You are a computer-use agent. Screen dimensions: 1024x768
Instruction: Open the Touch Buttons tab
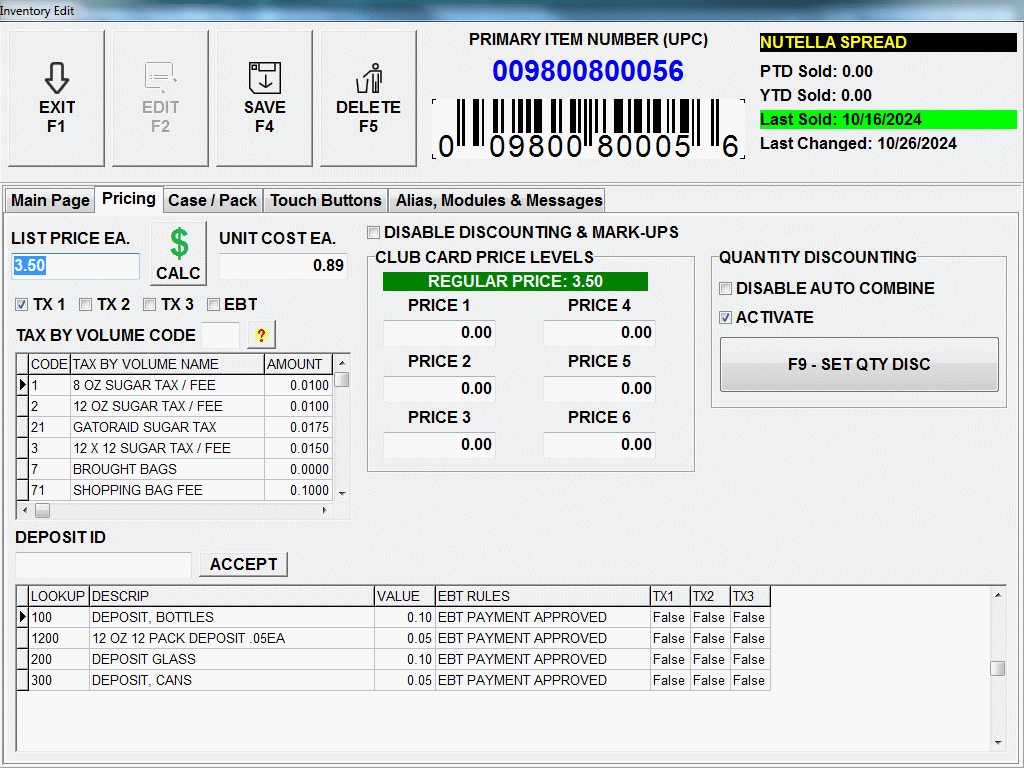pyautogui.click(x=325, y=200)
